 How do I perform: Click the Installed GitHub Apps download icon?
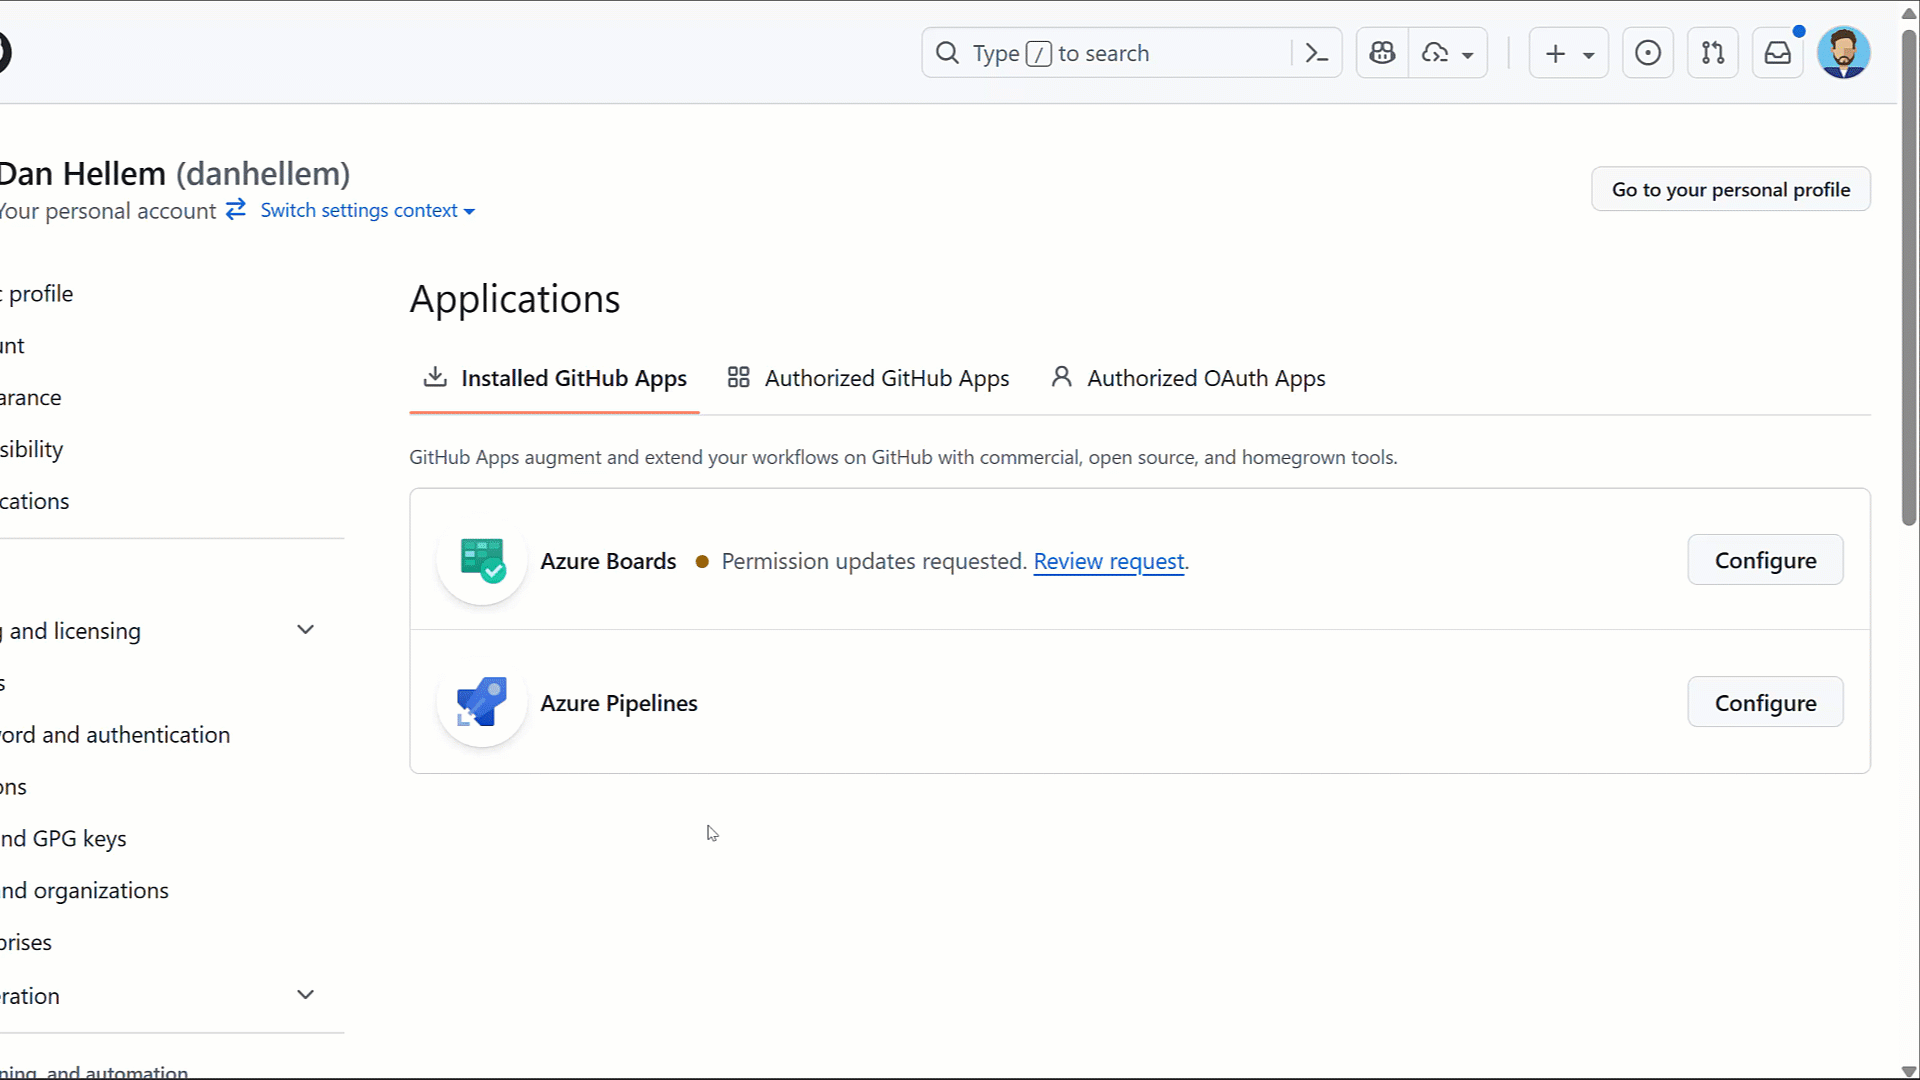pos(435,377)
